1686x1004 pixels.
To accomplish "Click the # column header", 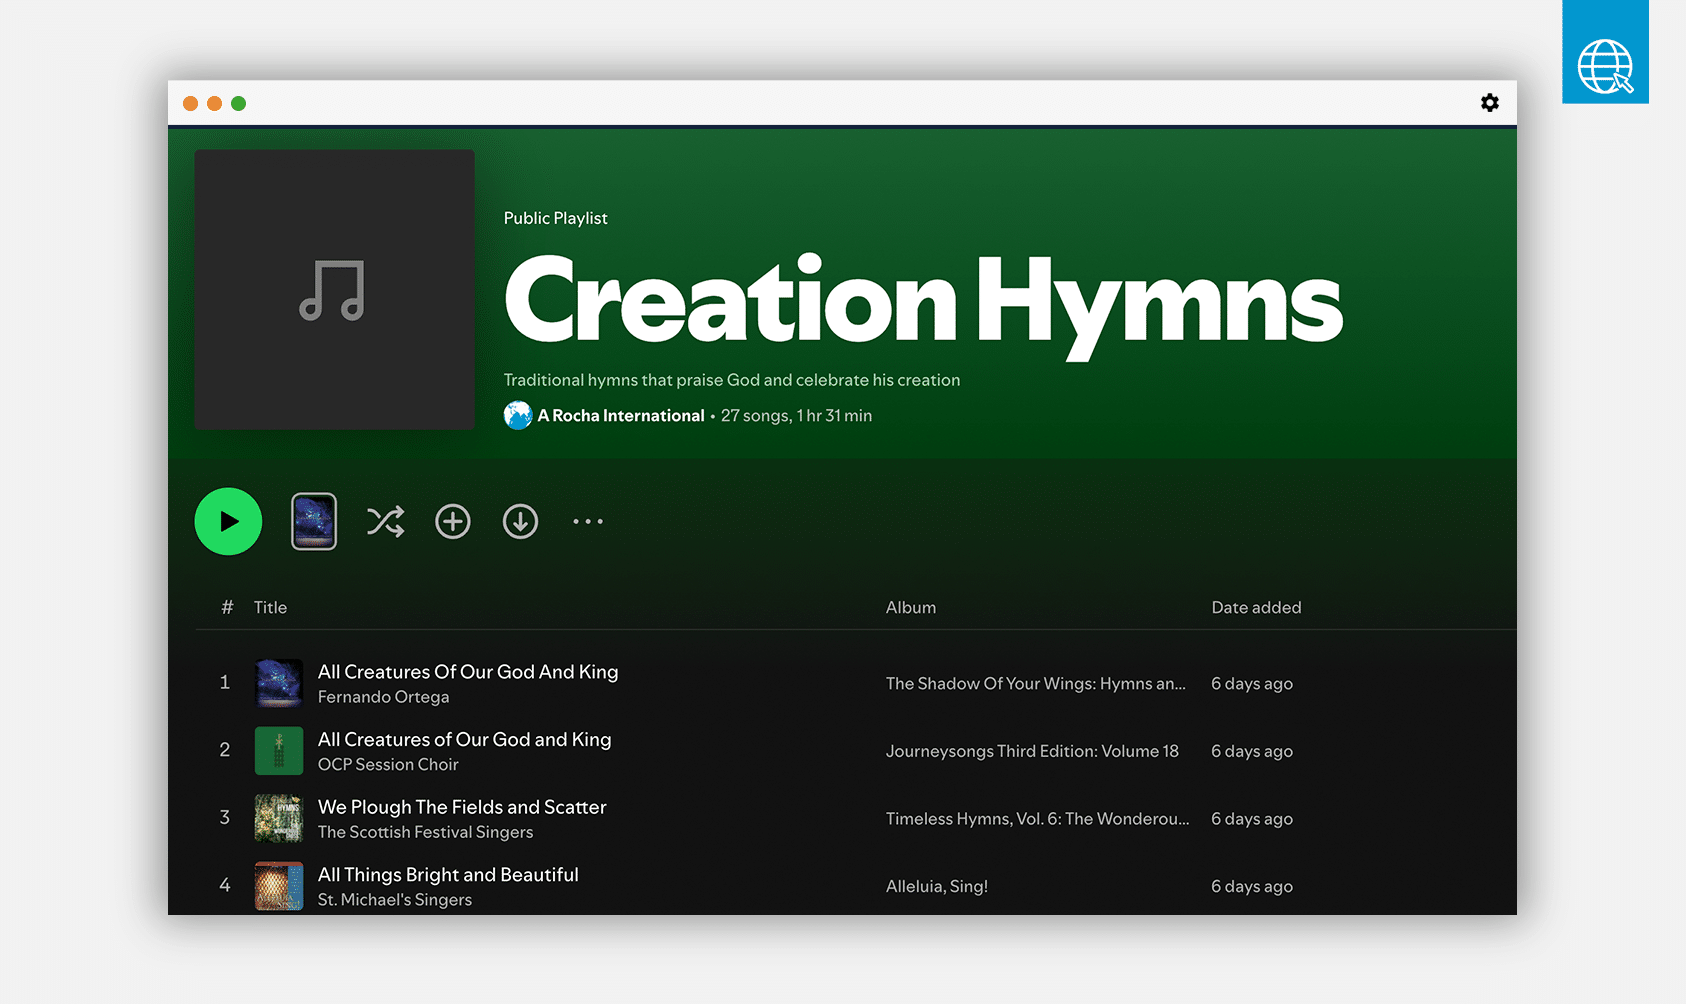I will tap(227, 607).
